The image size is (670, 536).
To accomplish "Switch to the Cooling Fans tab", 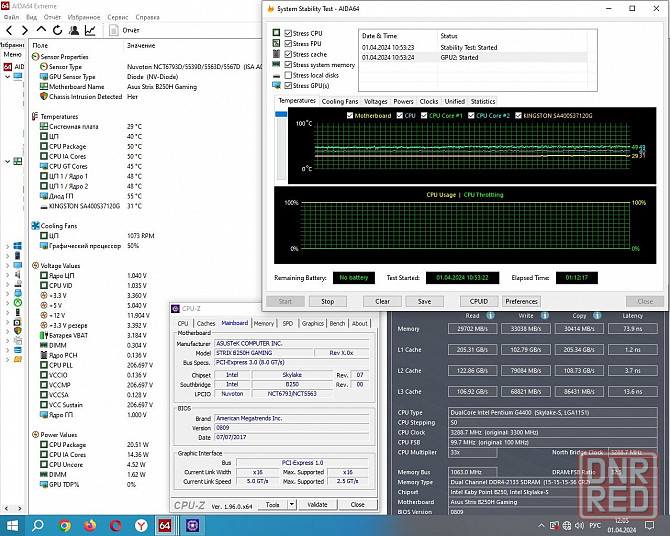I will coord(340,101).
